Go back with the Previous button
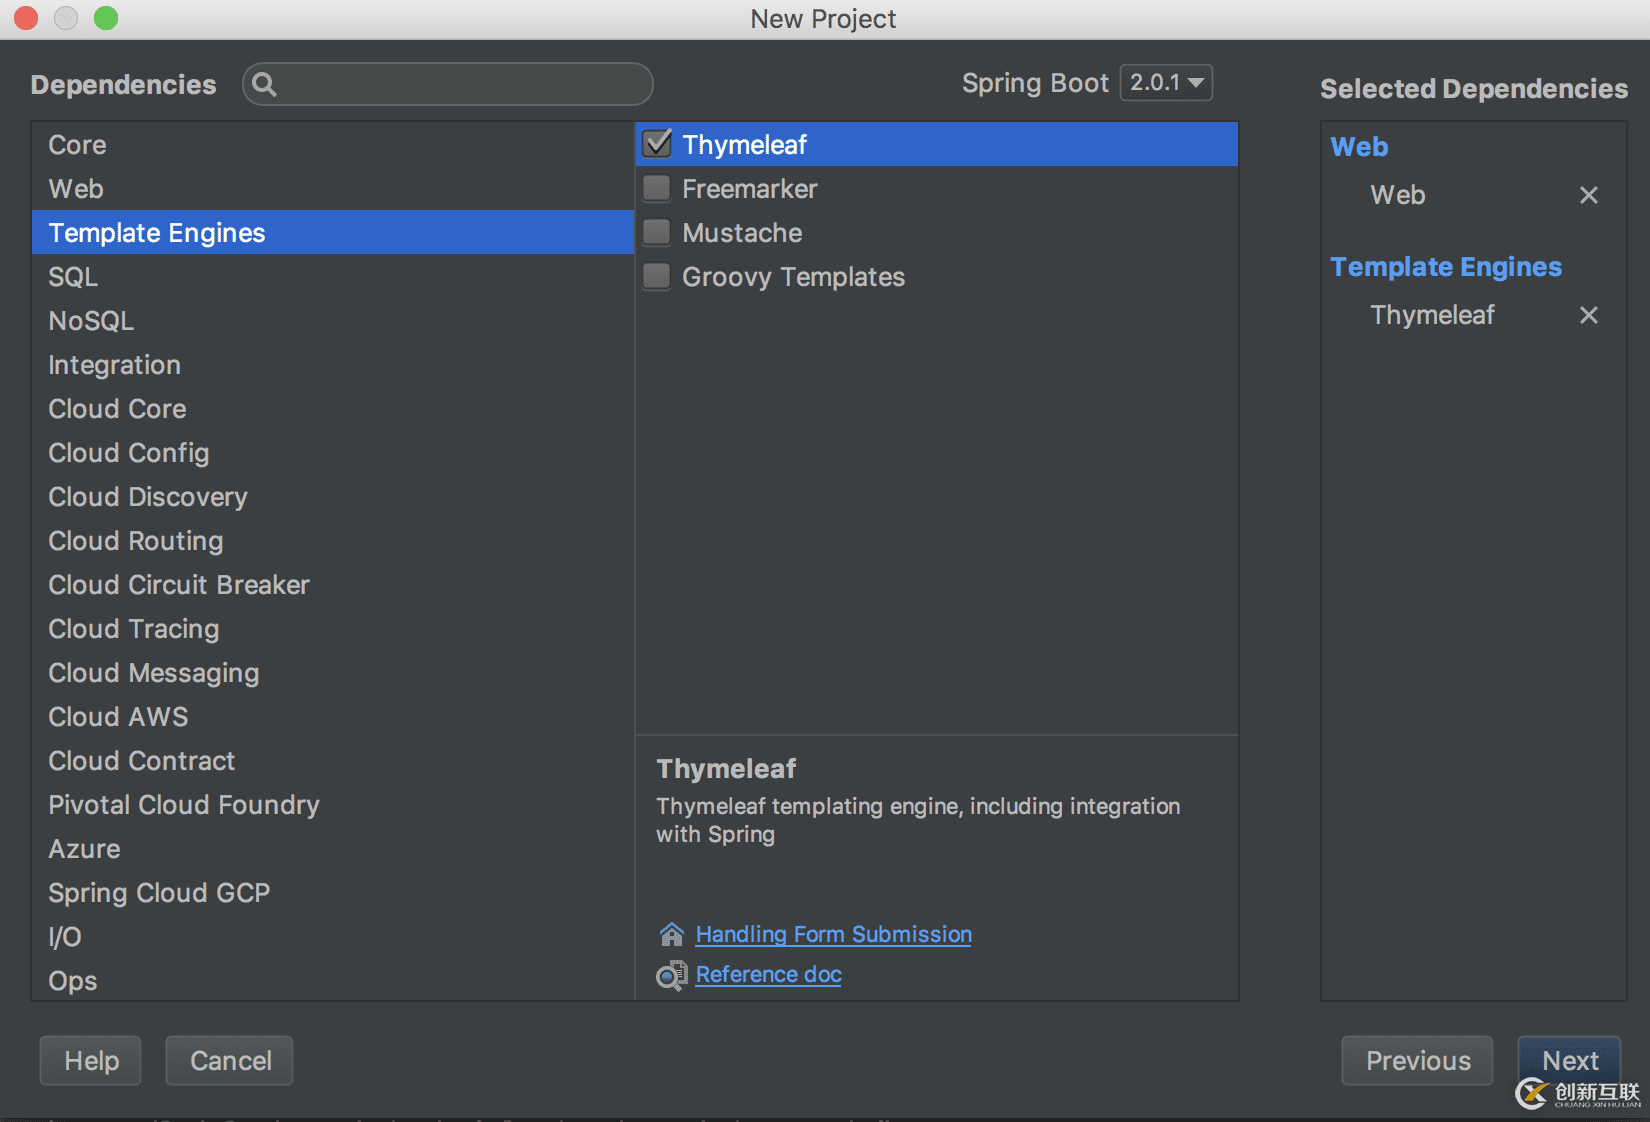The height and width of the screenshot is (1122, 1650). point(1417,1060)
